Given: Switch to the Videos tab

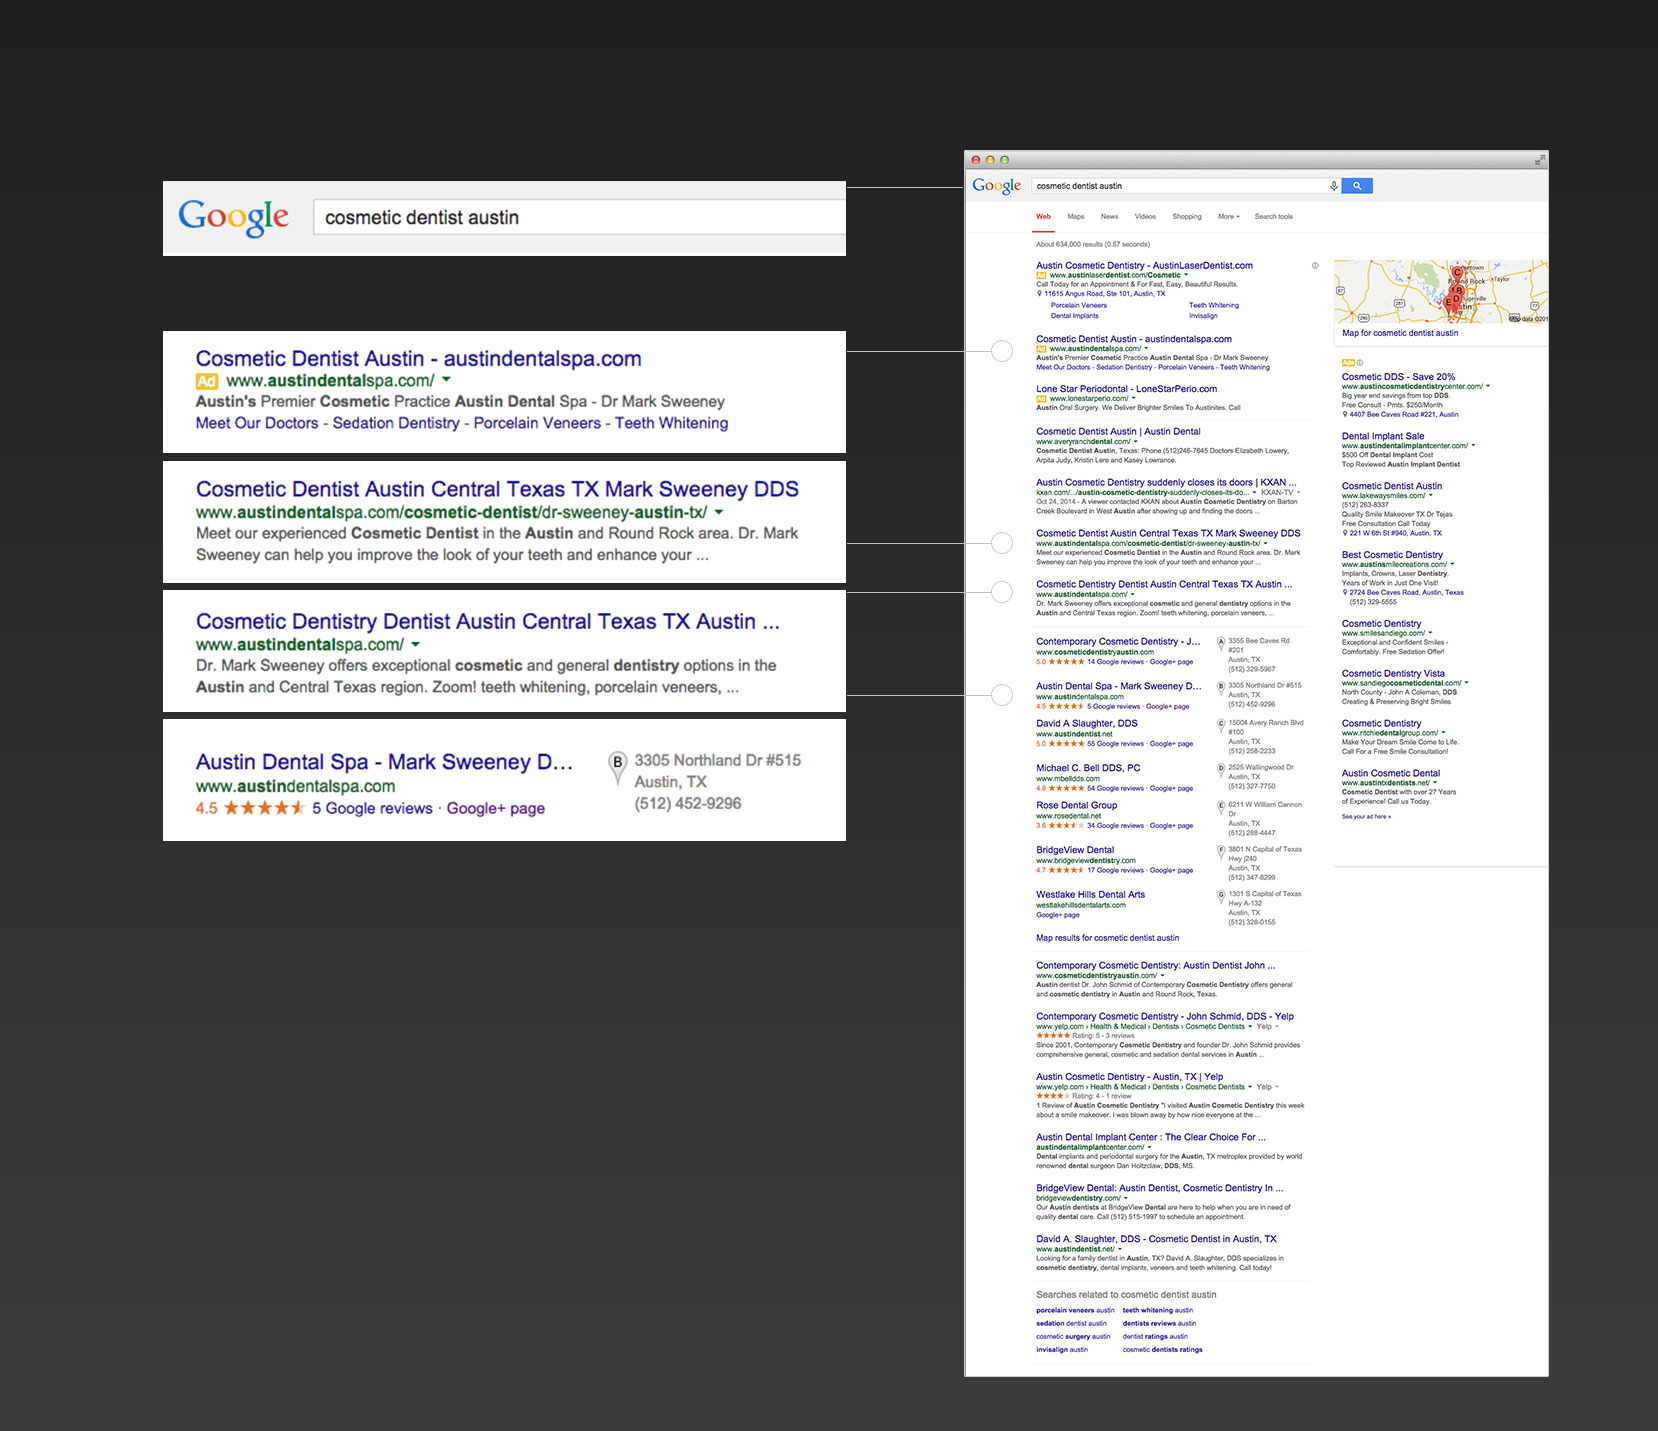Looking at the screenshot, I should [1145, 217].
